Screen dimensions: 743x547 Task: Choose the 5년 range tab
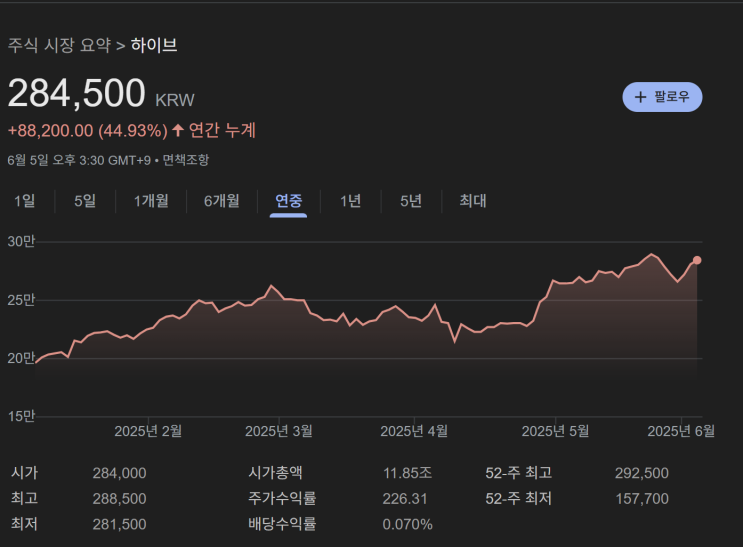tap(411, 201)
